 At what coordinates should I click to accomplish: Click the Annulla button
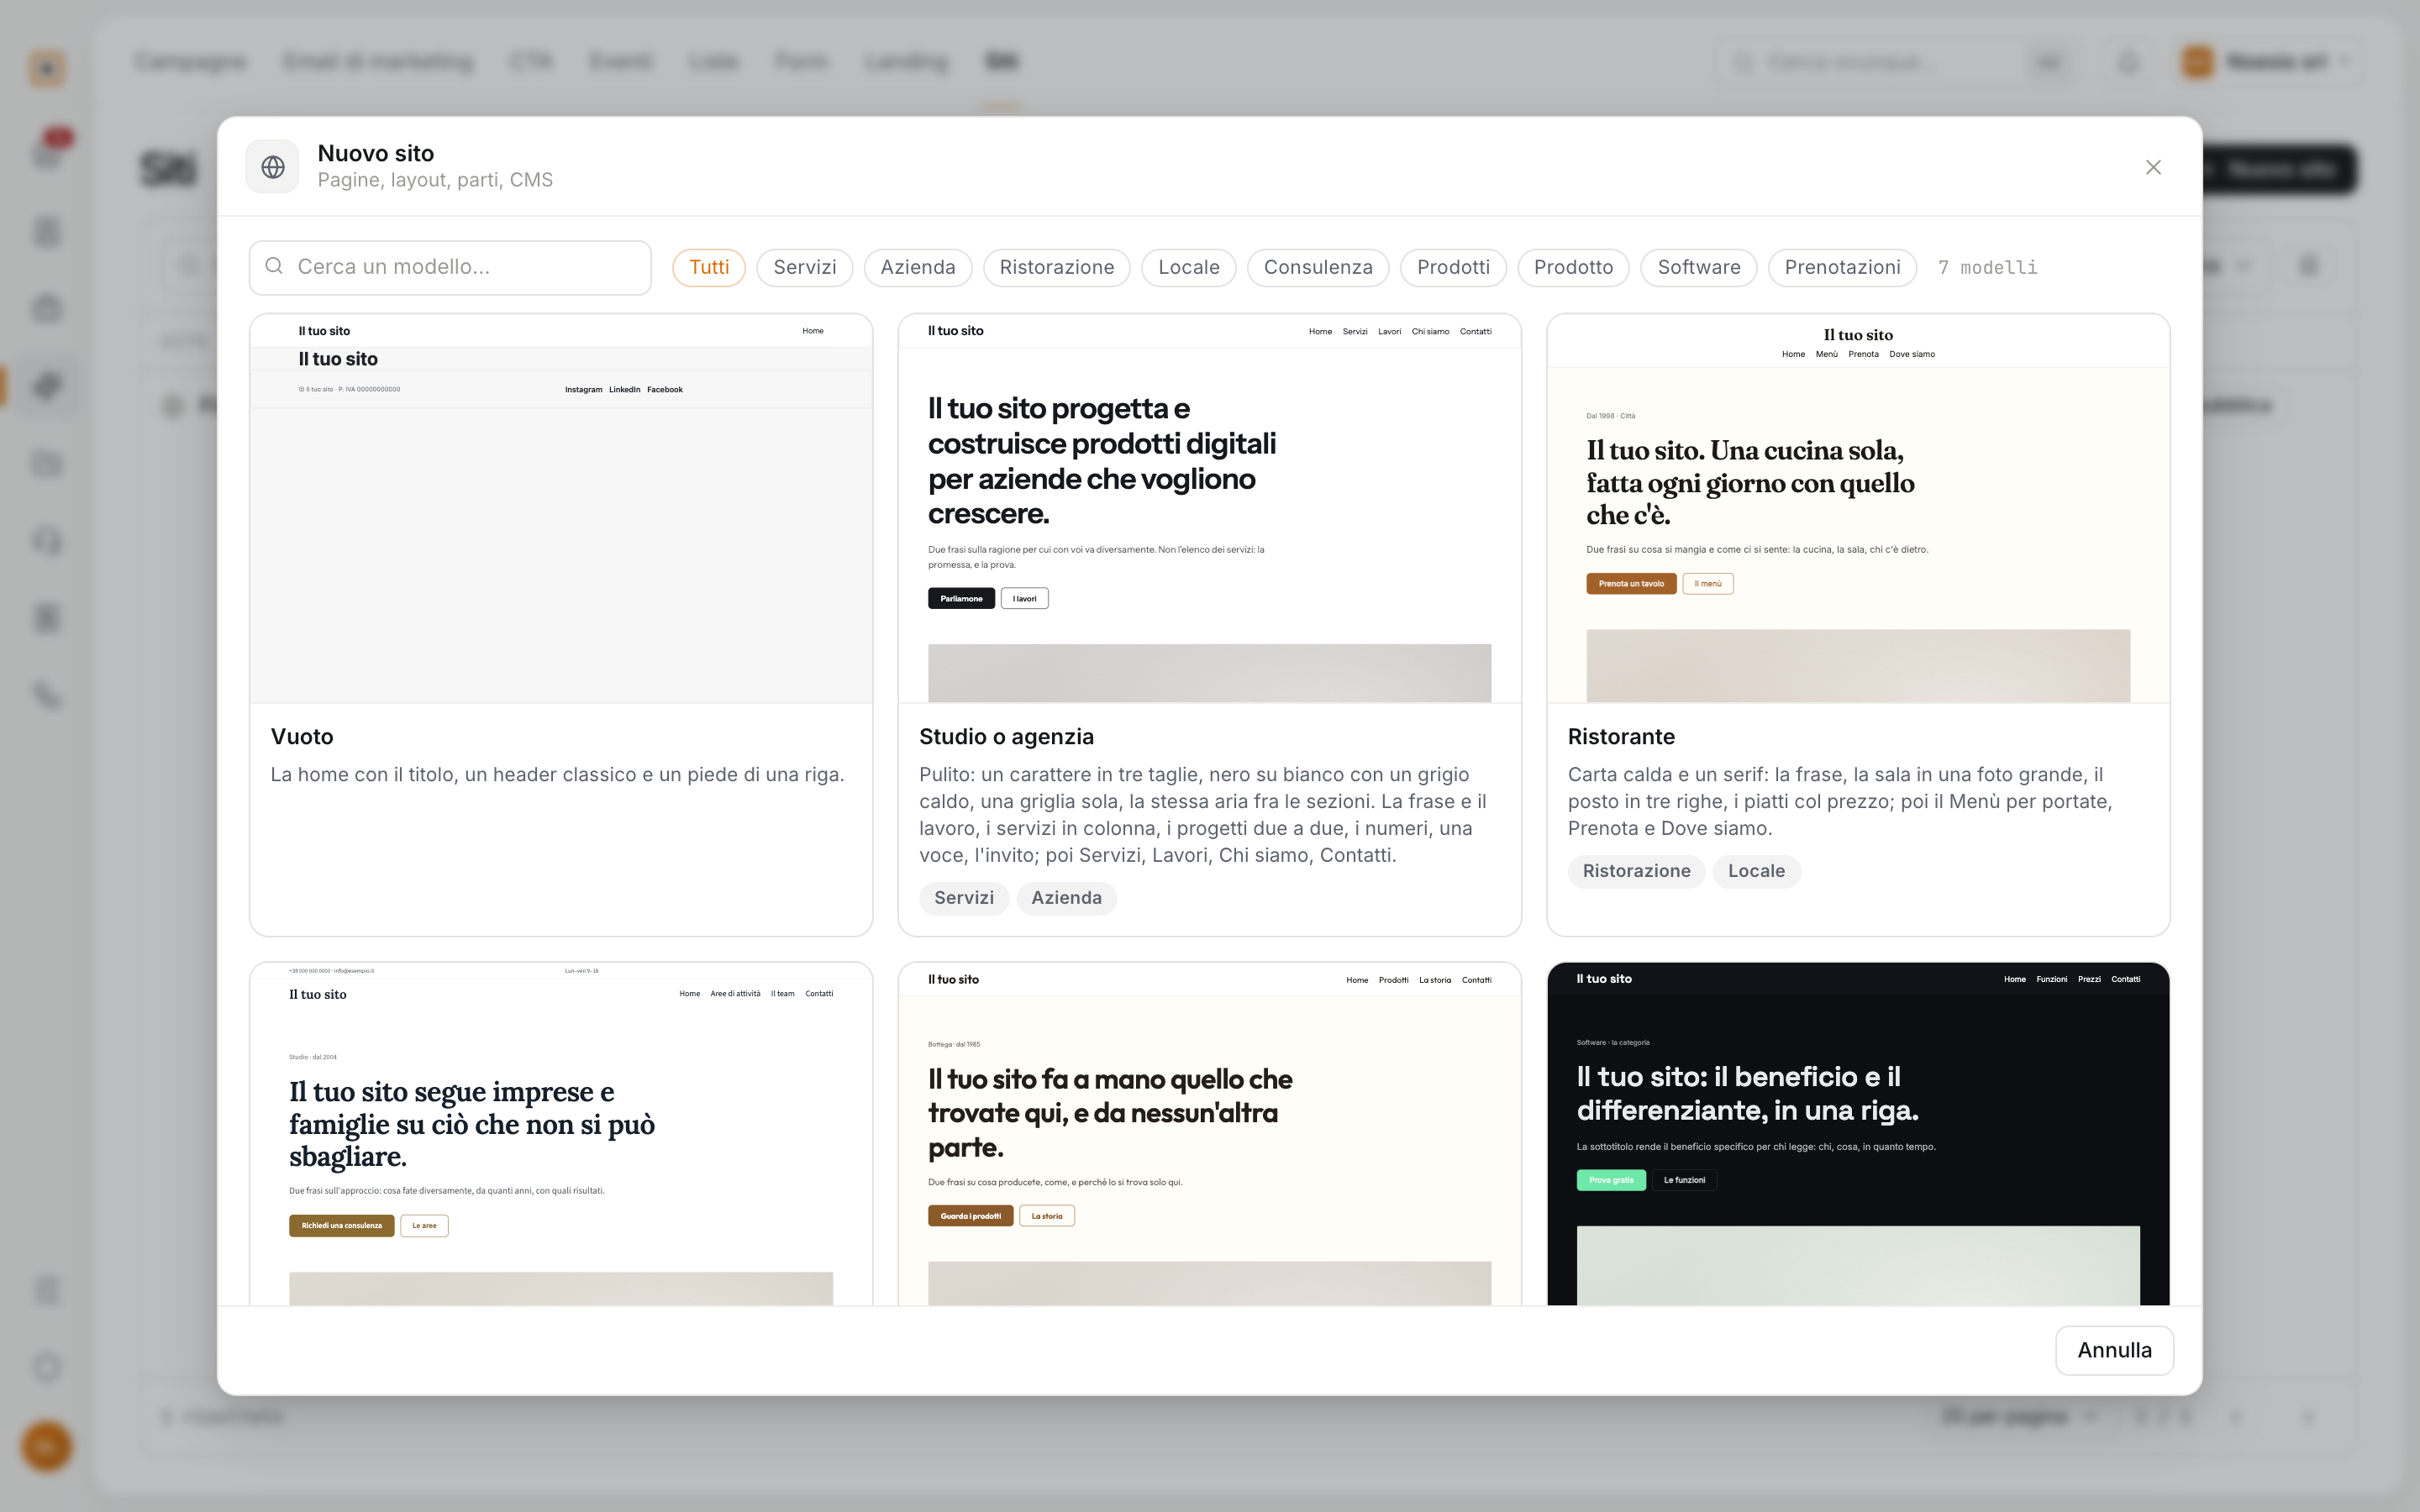[2114, 1350]
